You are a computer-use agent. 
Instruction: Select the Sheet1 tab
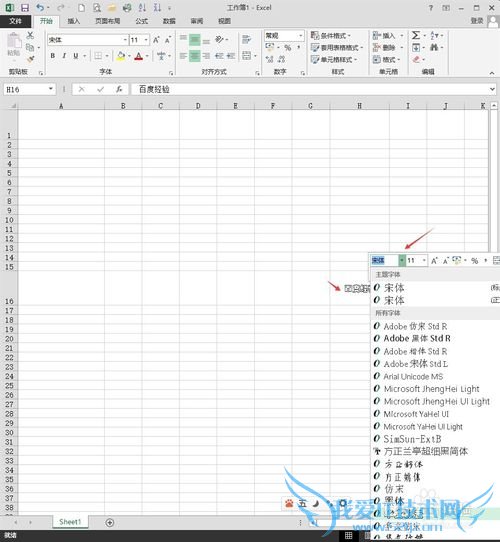pyautogui.click(x=70, y=522)
